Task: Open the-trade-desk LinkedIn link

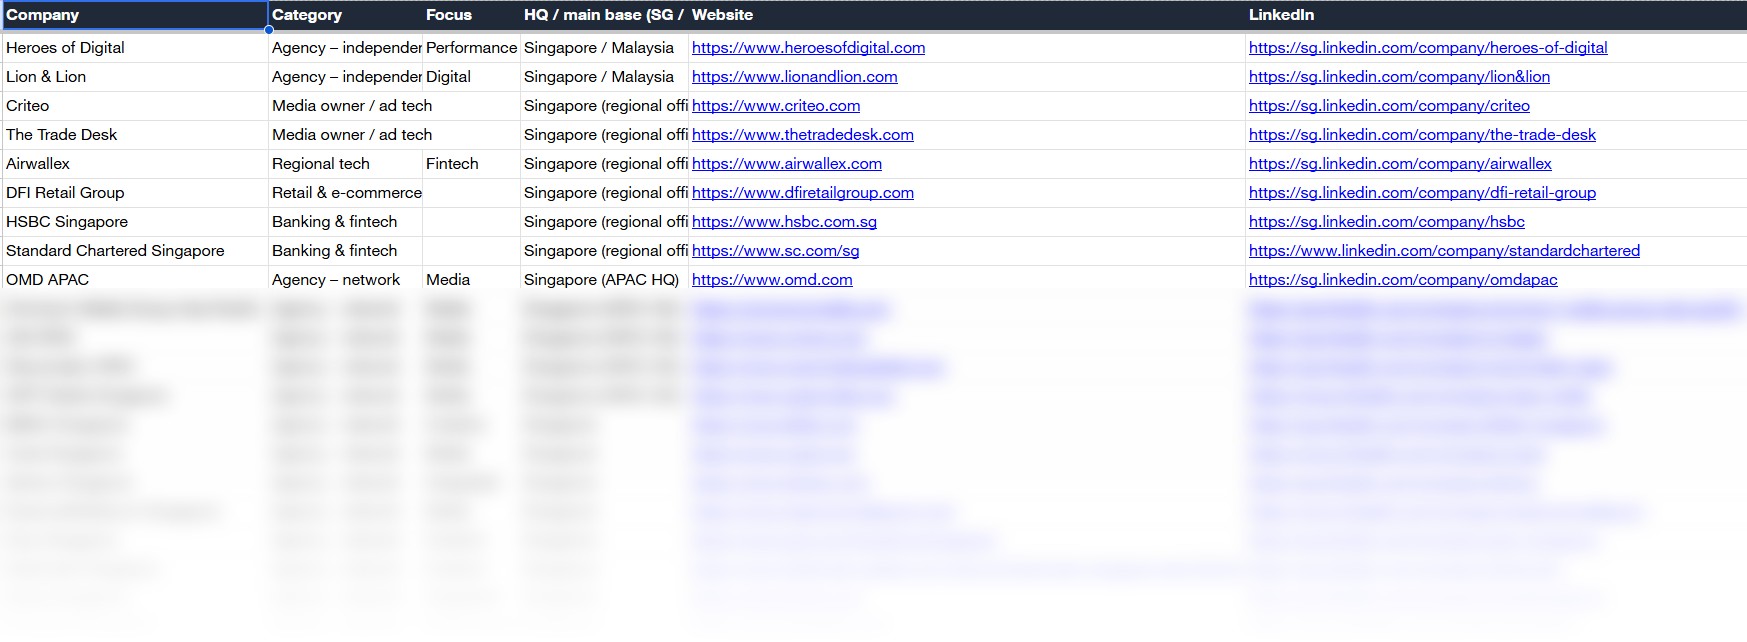Action: click(x=1422, y=135)
